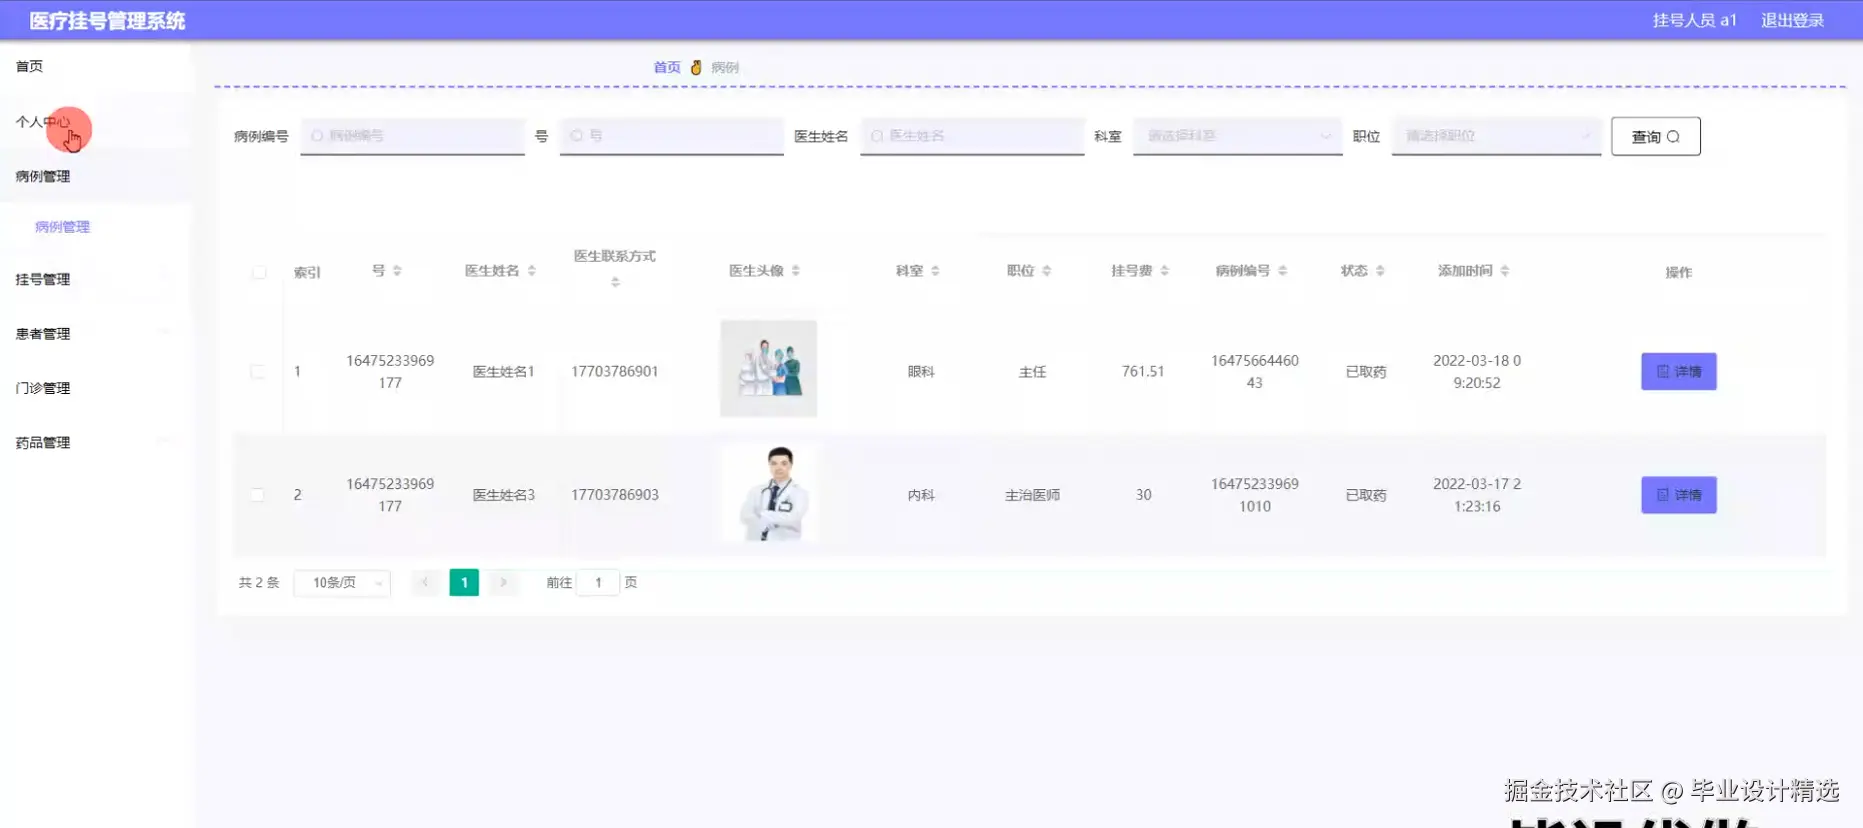1863x828 pixels.
Task: Click the 医生姓名3 cell
Action: (503, 495)
